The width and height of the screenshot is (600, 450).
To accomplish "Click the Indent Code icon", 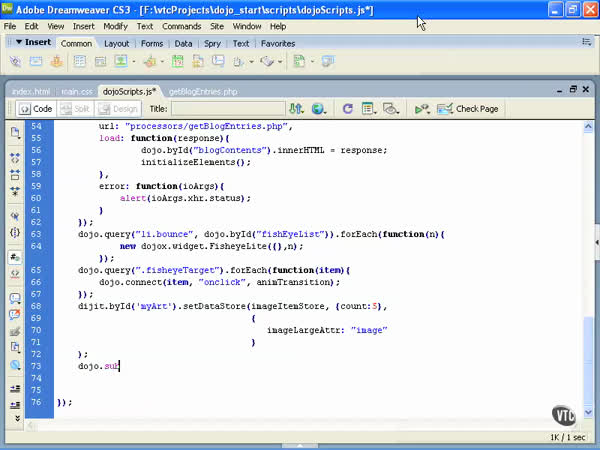I will tap(15, 388).
